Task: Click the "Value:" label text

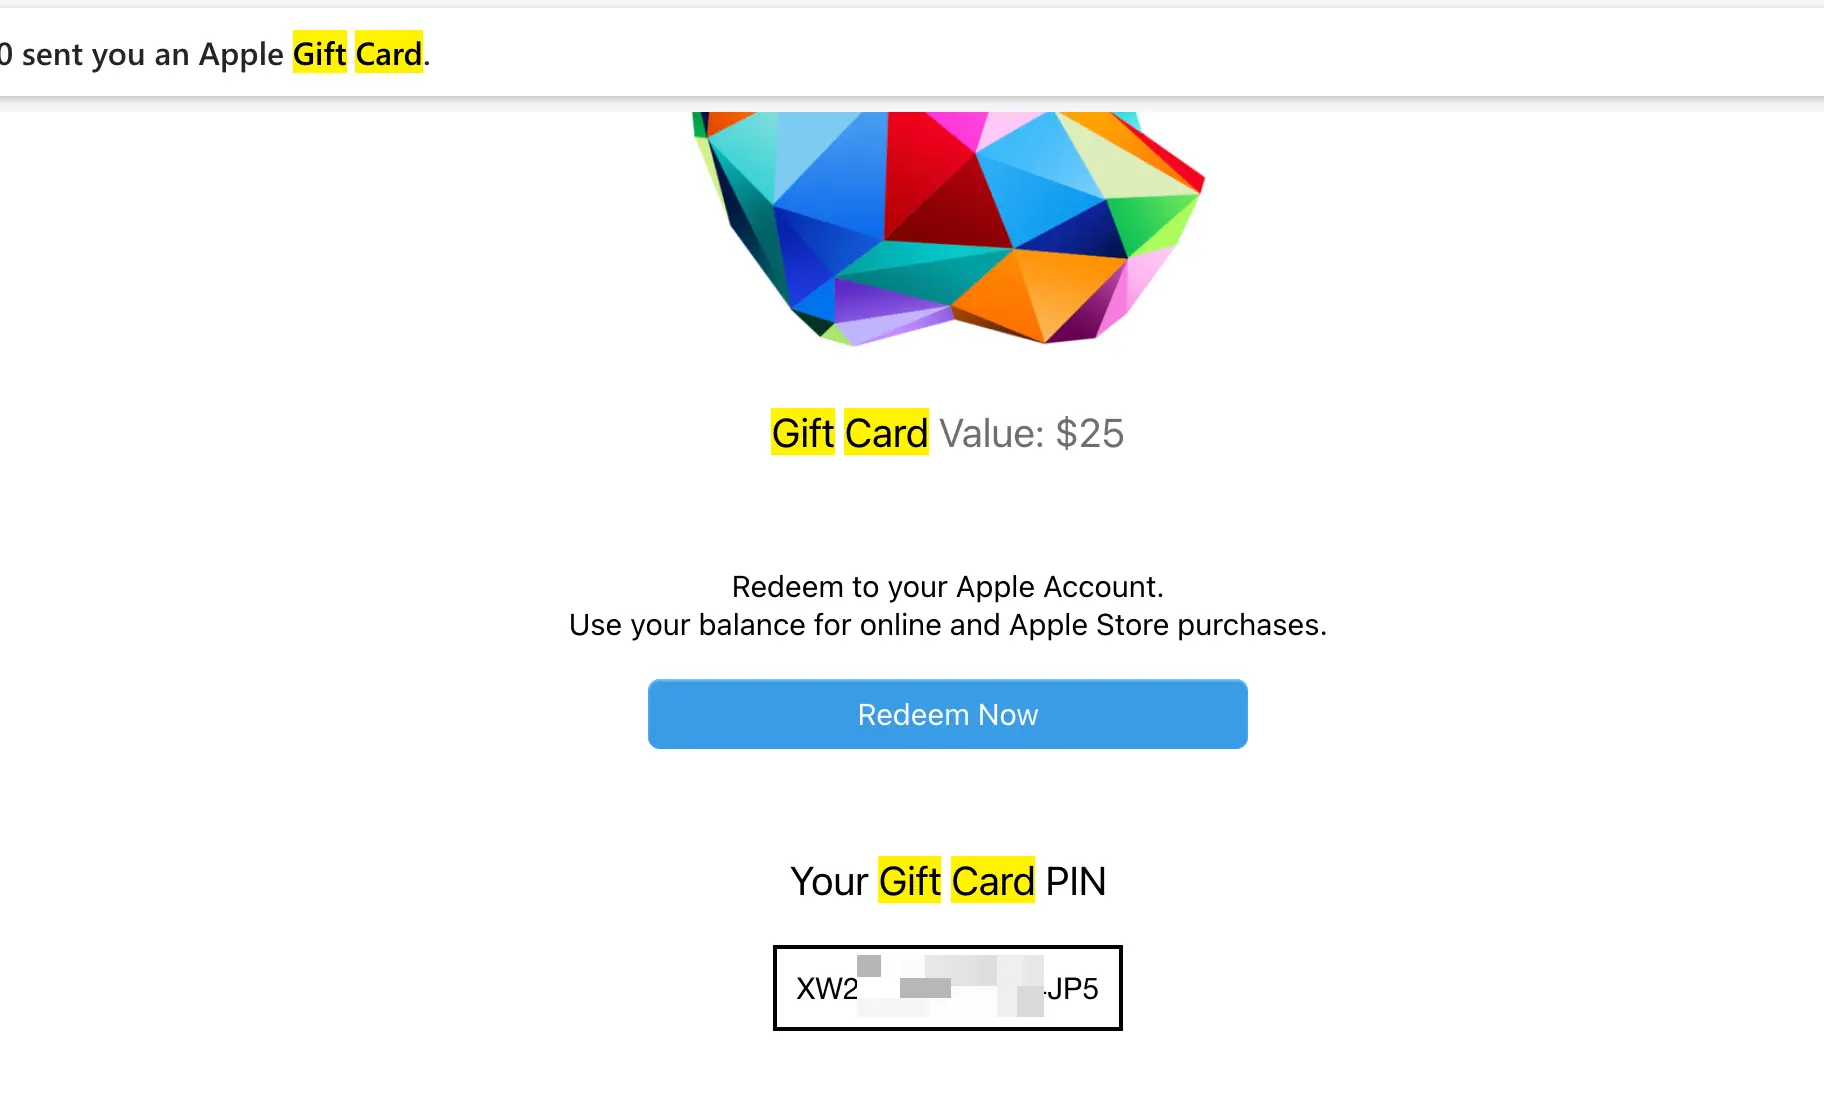Action: [x=992, y=433]
